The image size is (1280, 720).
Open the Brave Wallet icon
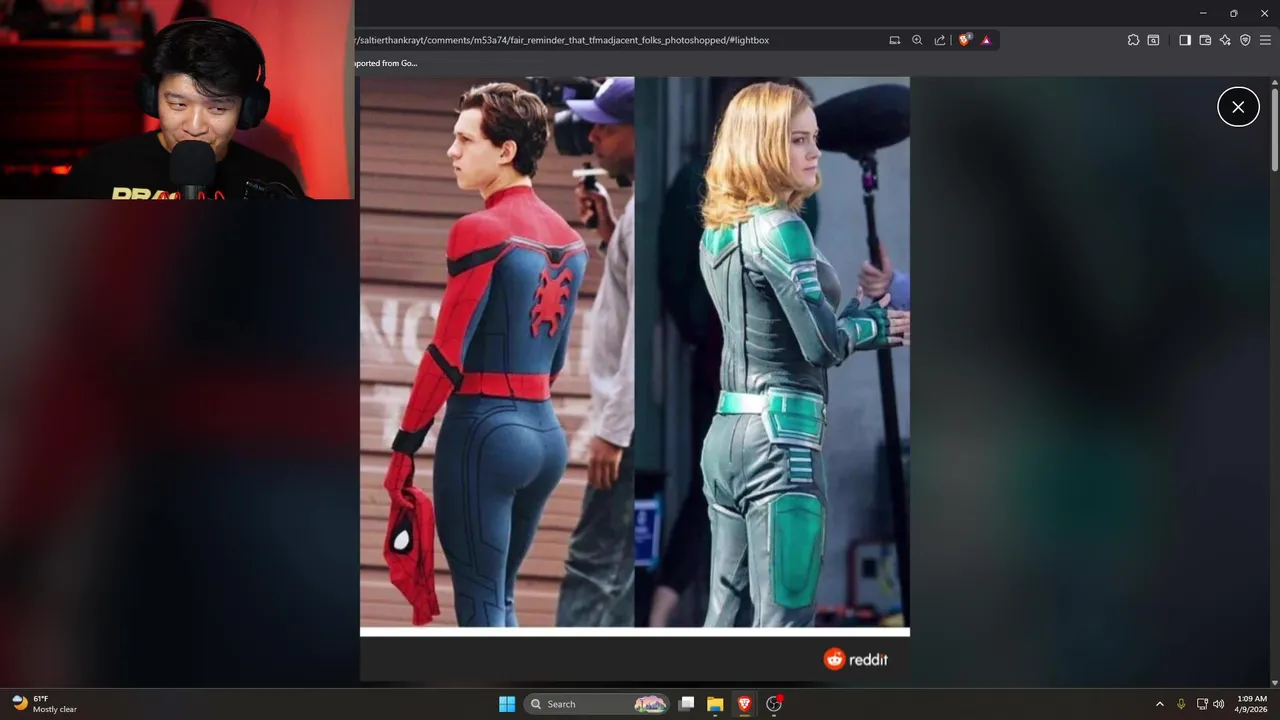(x=1205, y=40)
